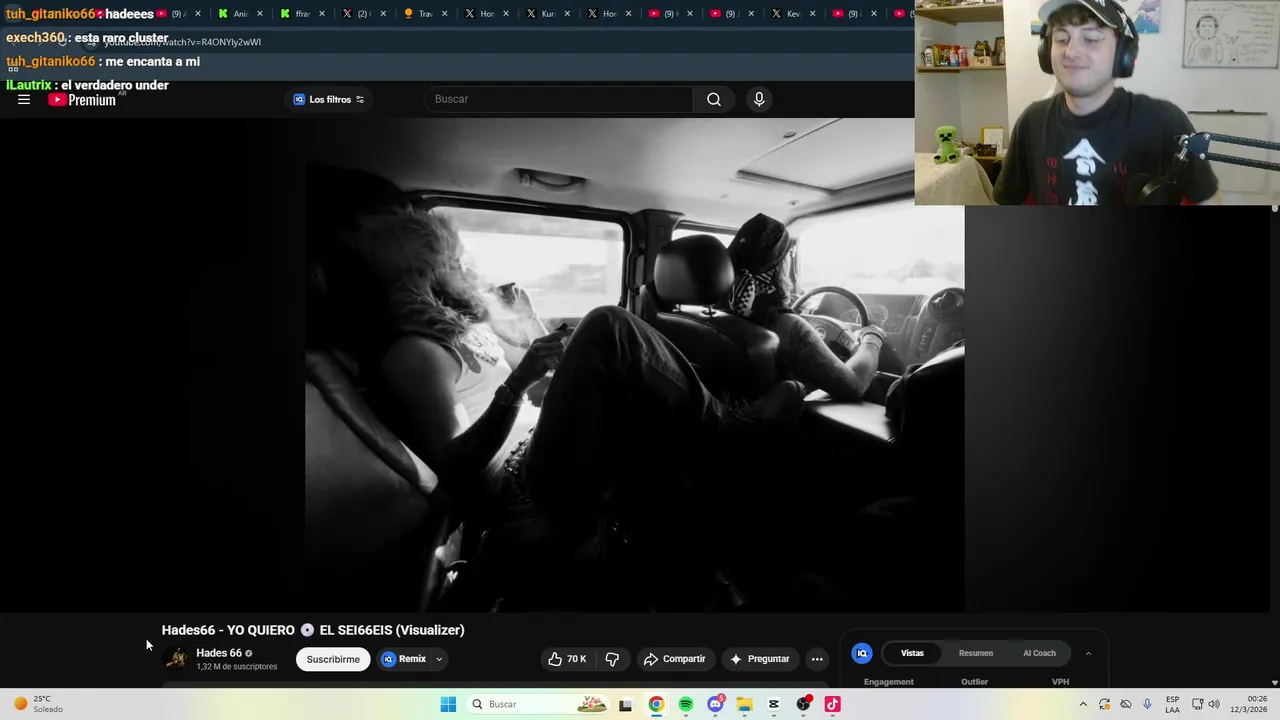Click the Engagement stat label
1280x720 pixels.
point(889,682)
